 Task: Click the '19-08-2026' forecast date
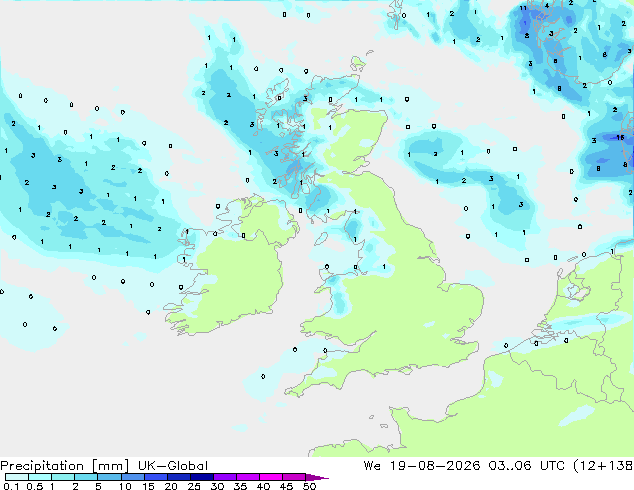435,466
